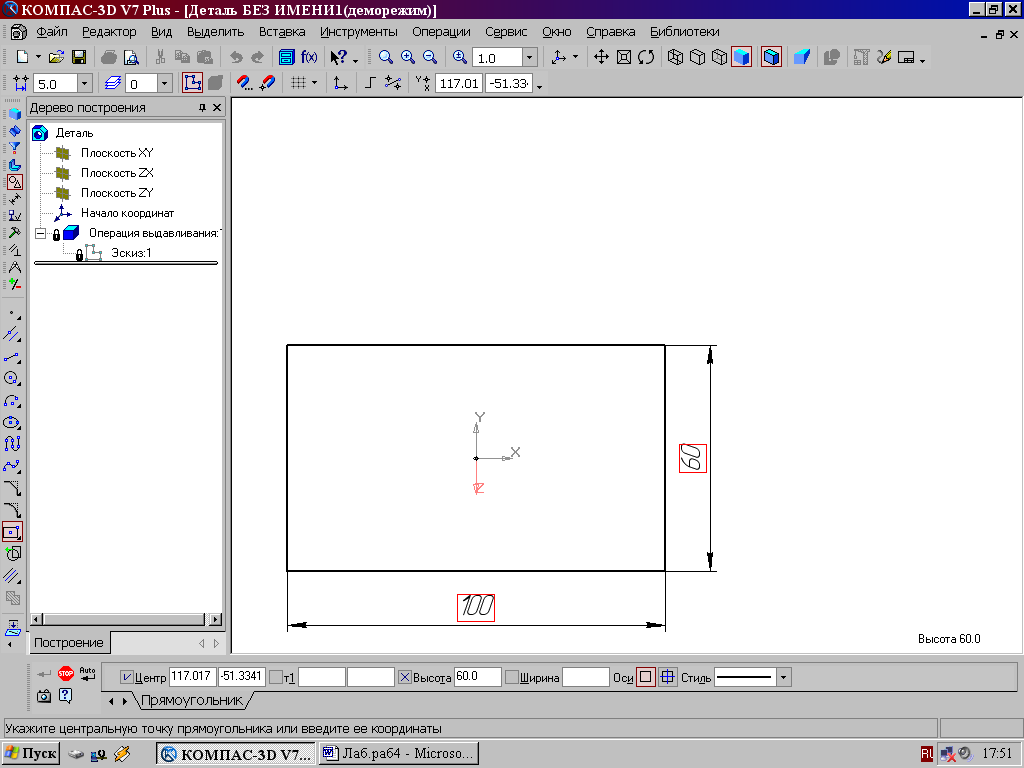This screenshot has width=1024, height=768.
Task: Click the Высота value input field
Action: tap(477, 677)
